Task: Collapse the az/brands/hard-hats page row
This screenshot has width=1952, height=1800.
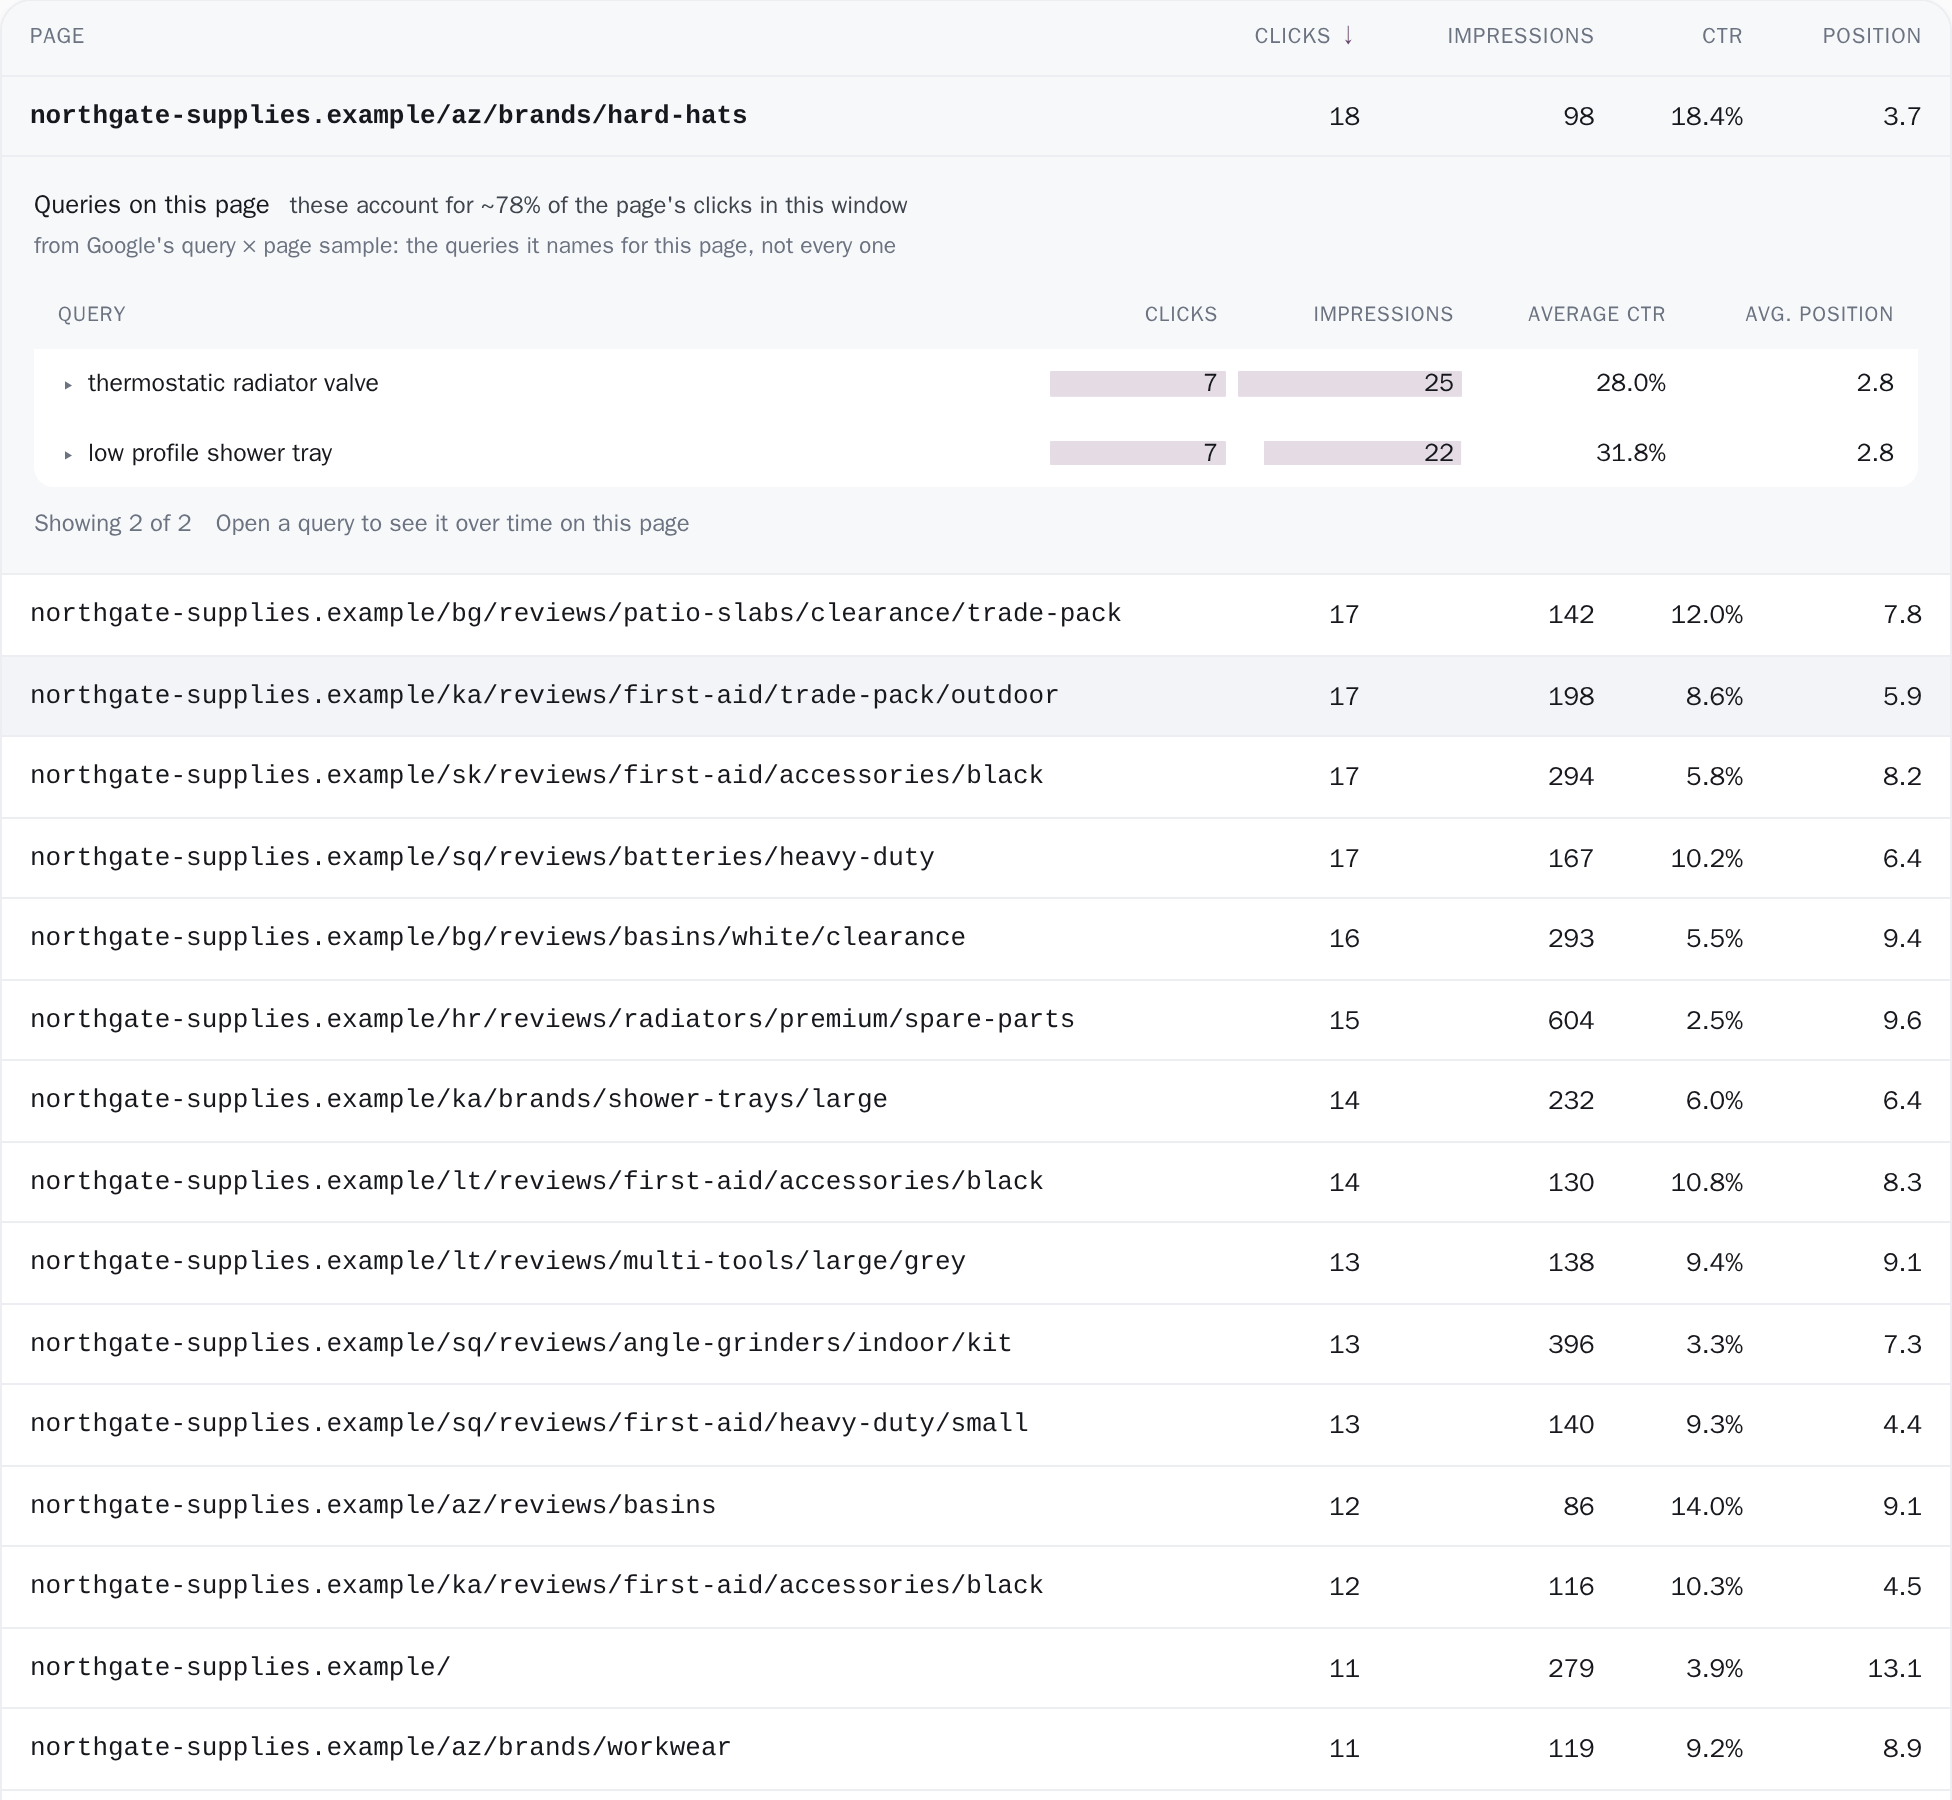Action: (976, 116)
